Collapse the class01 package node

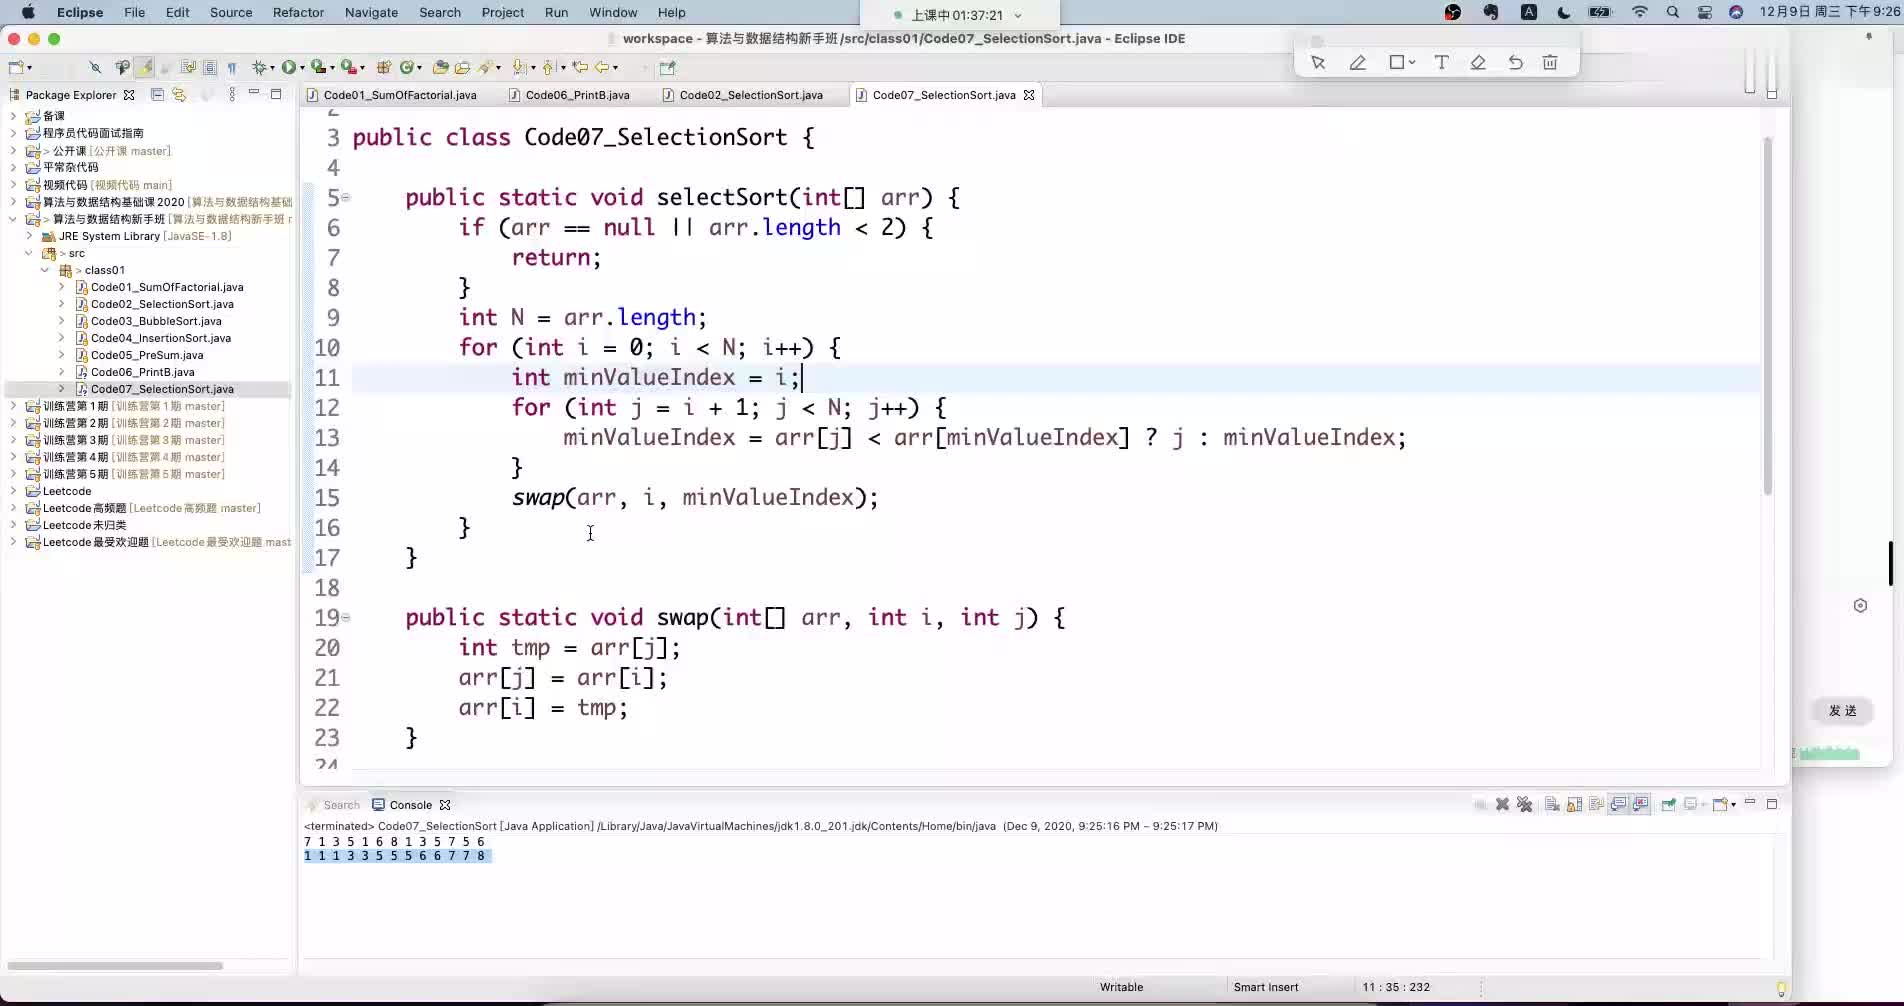click(45, 270)
